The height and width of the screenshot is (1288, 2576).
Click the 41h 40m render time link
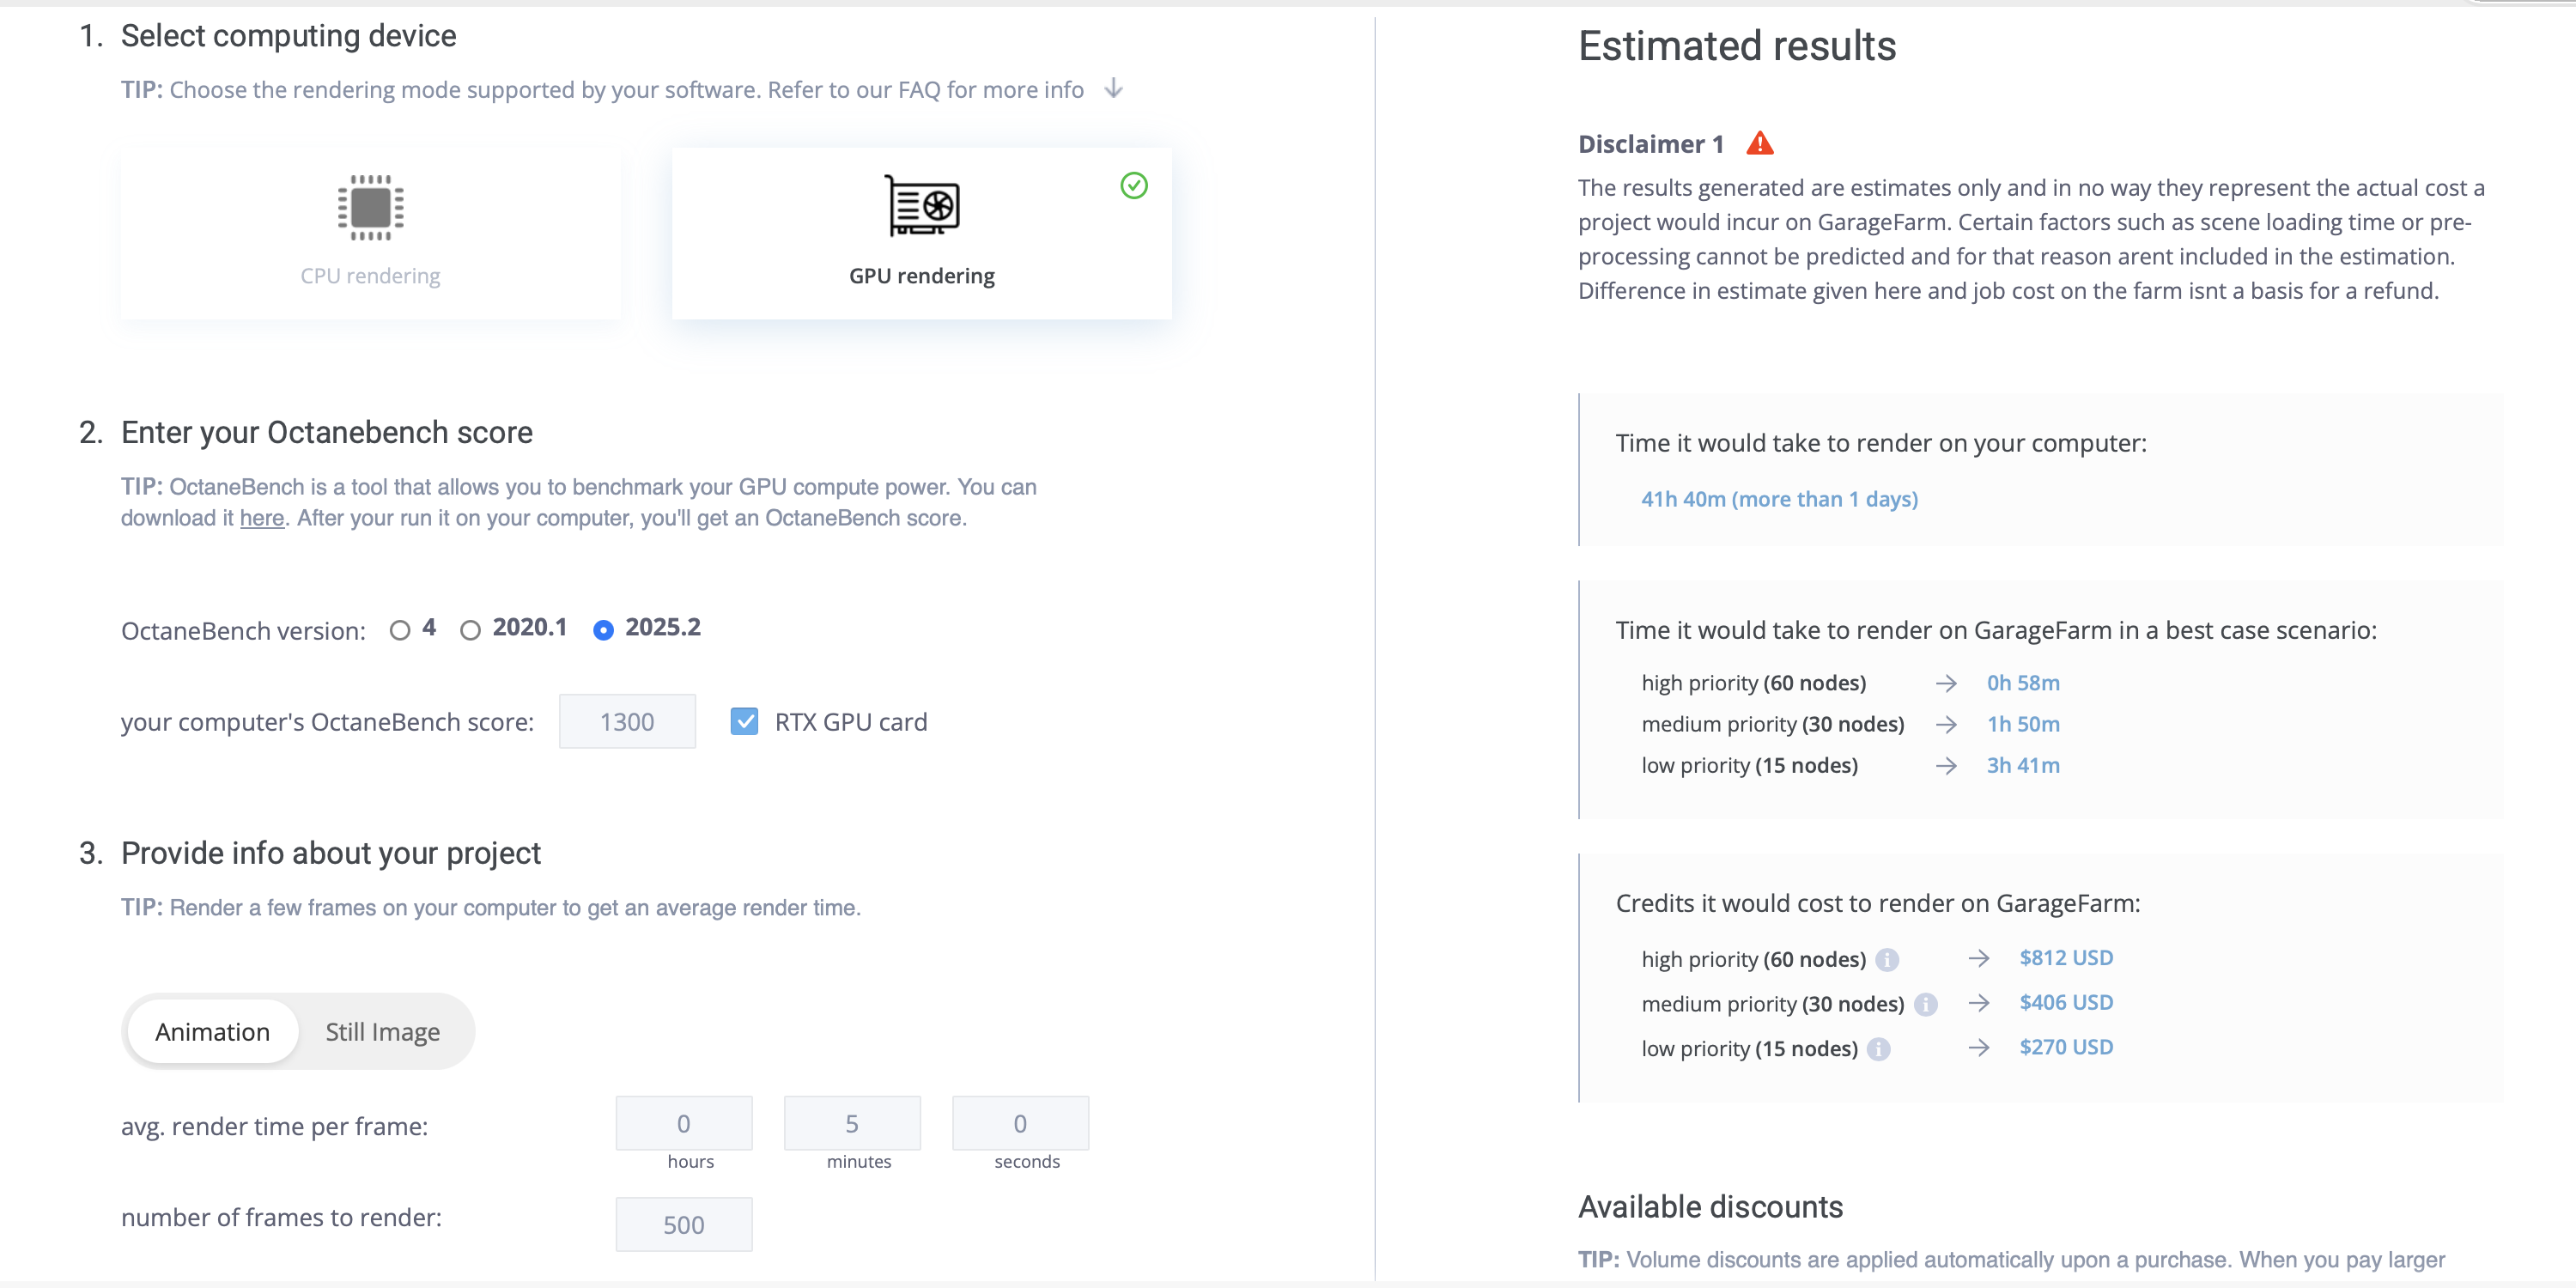coord(1779,498)
